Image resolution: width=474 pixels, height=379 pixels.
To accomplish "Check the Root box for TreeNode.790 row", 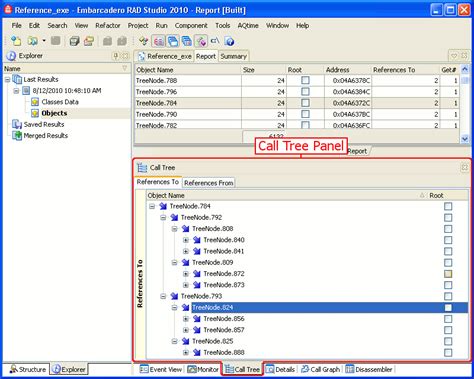I will pos(305,114).
